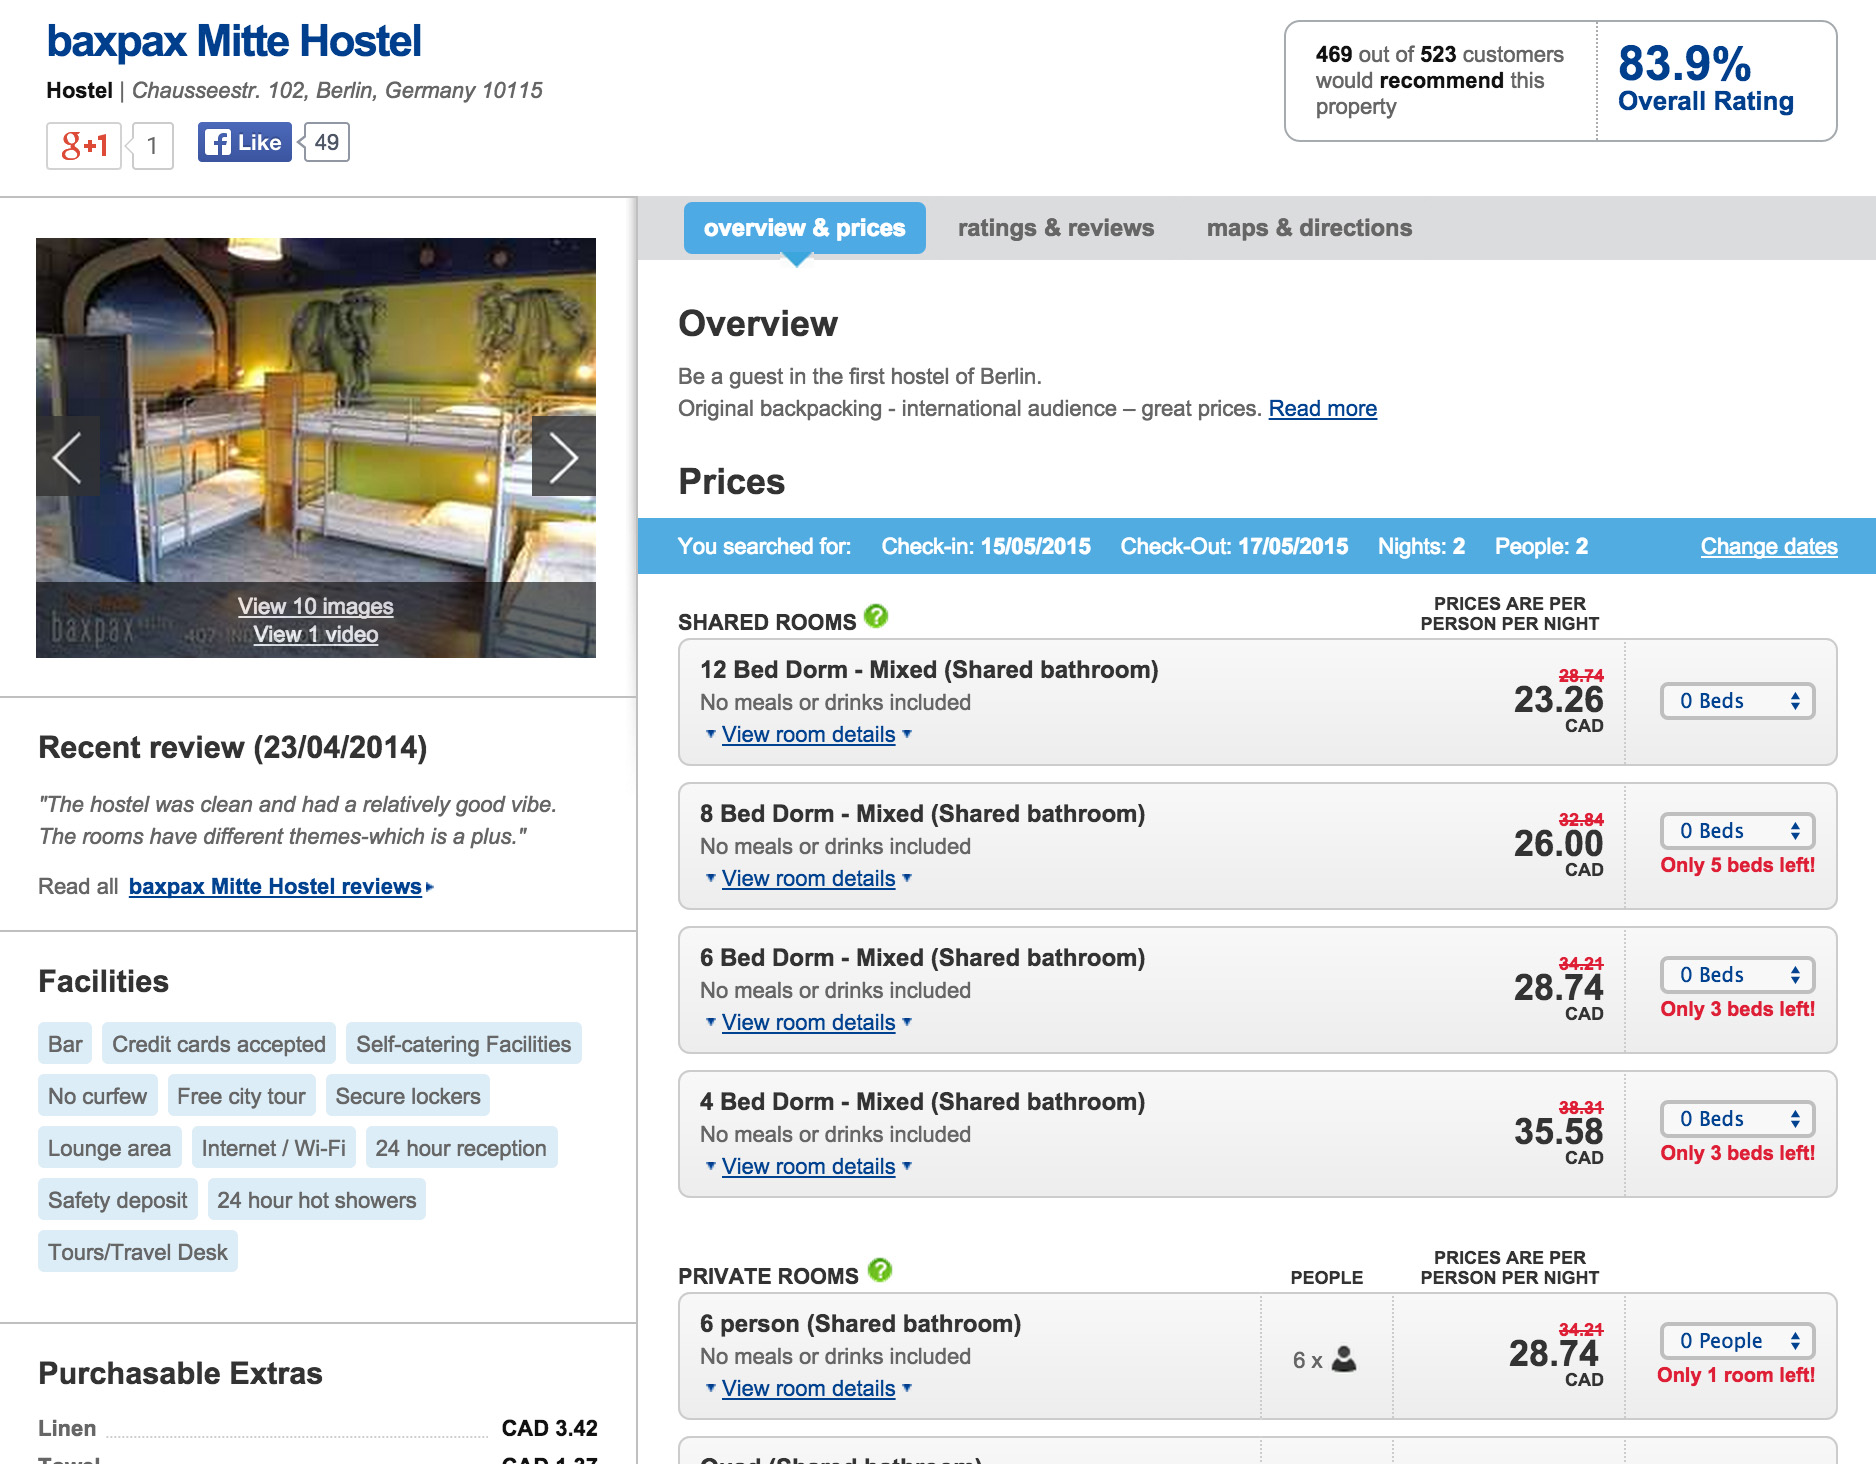
Task: Click 24 hour hot showers tag
Action: [317, 1200]
